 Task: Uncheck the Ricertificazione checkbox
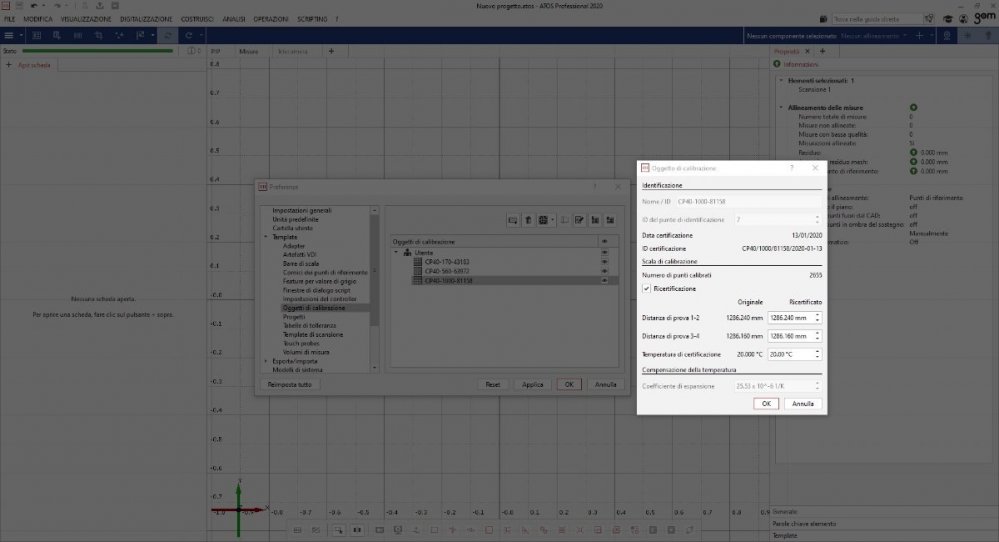point(646,288)
